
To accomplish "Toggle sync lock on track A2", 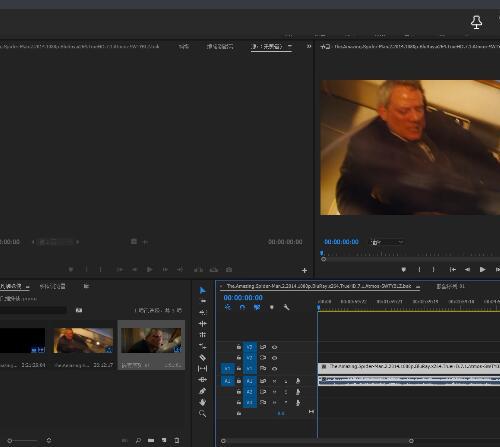I will coord(263,392).
